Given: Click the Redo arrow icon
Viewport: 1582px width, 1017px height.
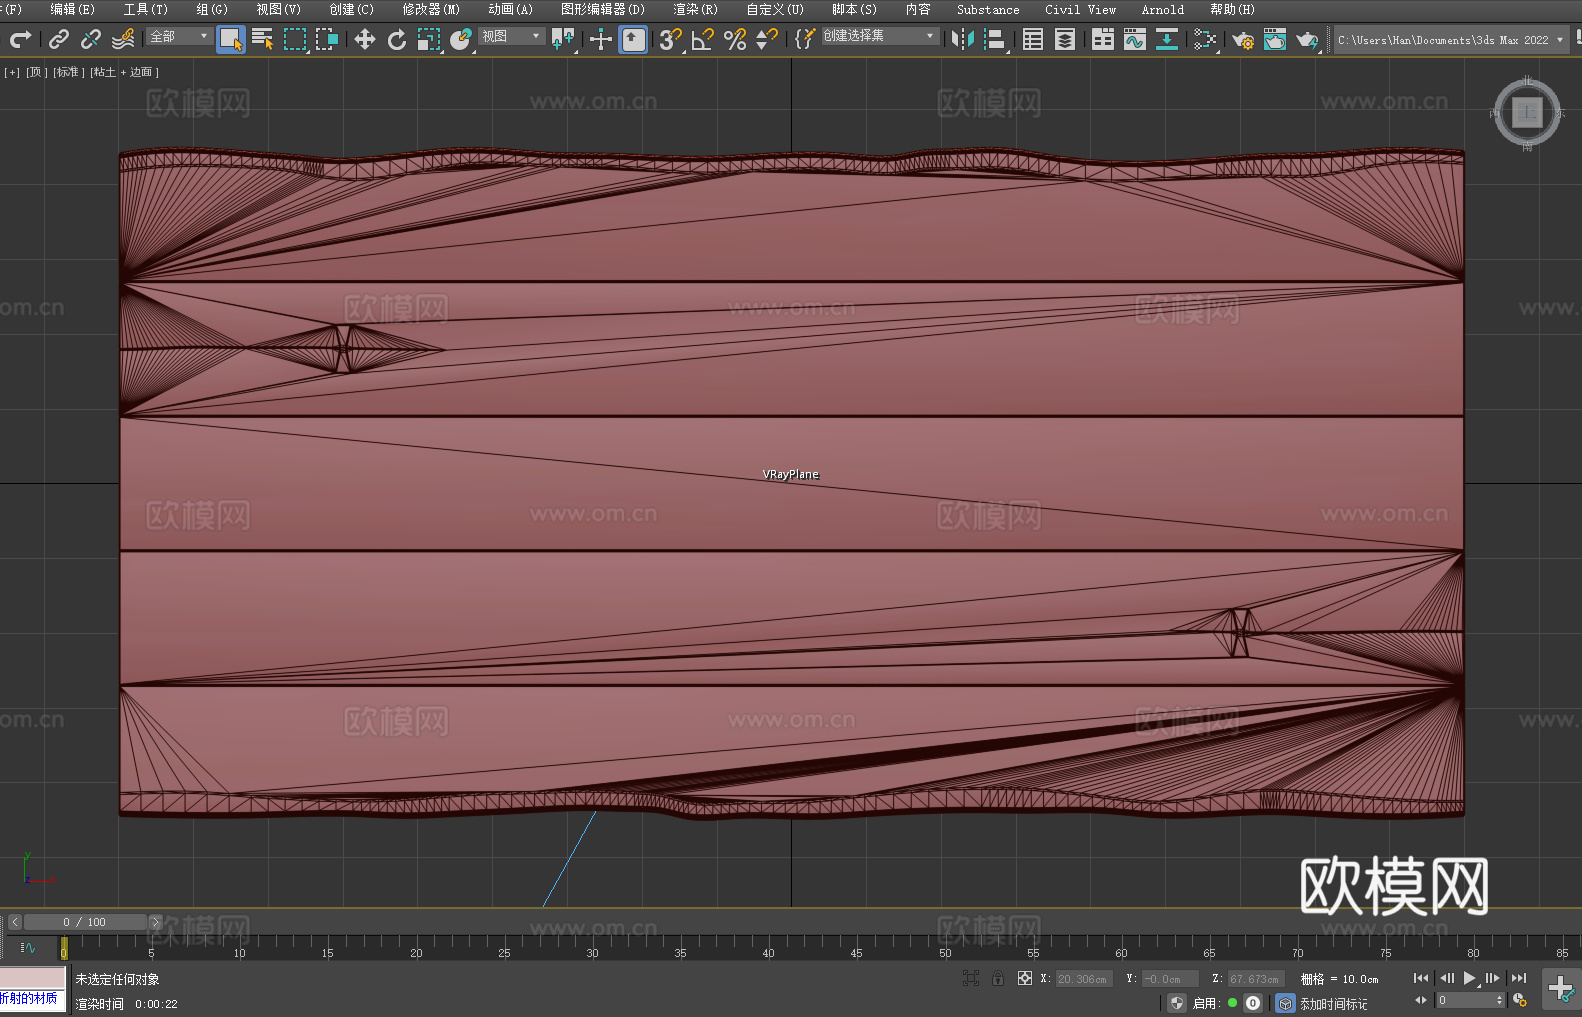Looking at the screenshot, I should (20, 39).
